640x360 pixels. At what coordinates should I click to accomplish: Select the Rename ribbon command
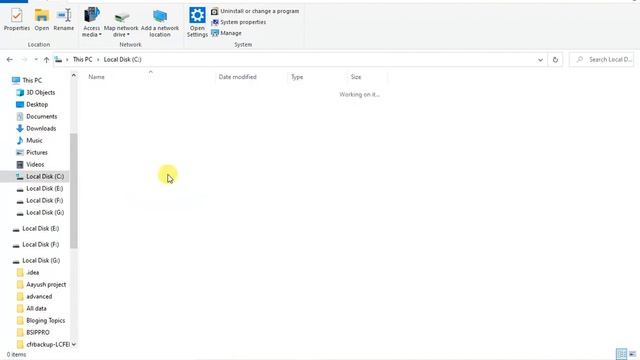64,20
